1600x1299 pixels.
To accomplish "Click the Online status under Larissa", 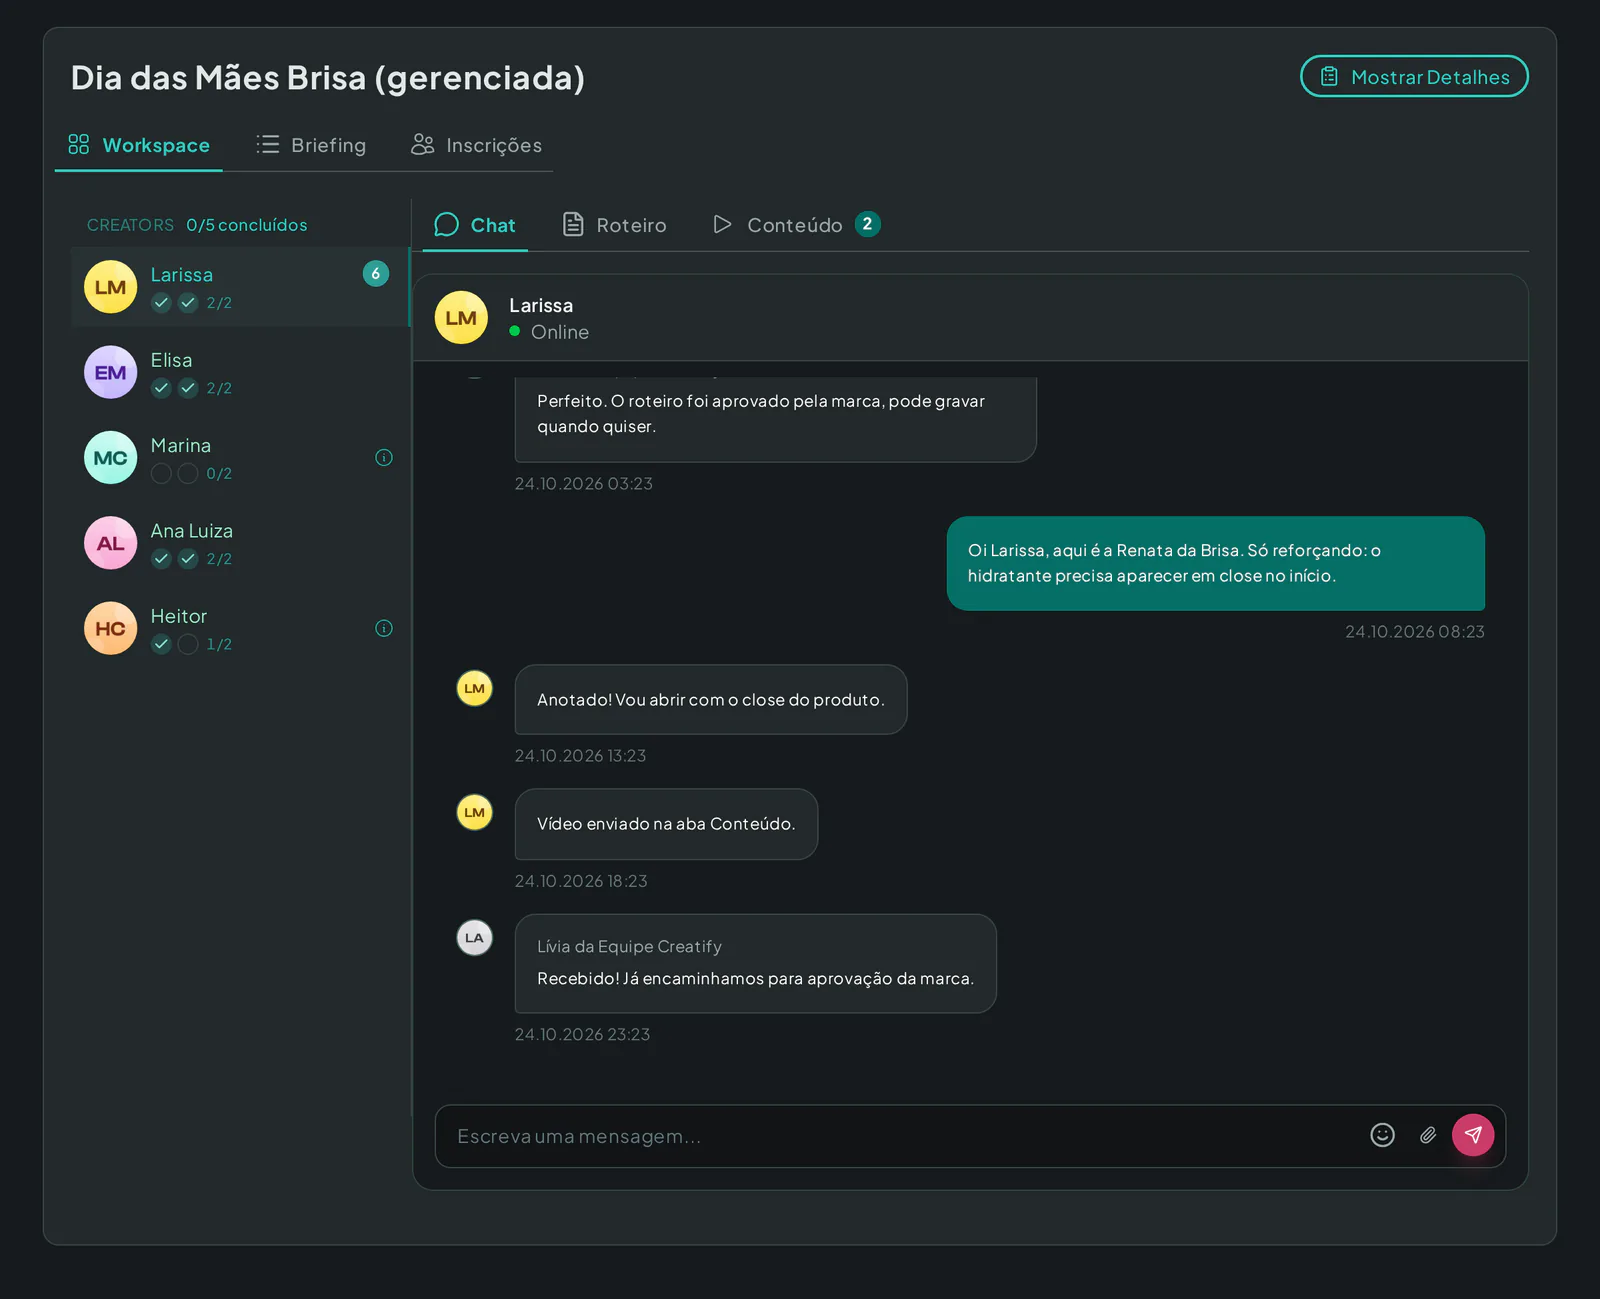I will [x=549, y=332].
